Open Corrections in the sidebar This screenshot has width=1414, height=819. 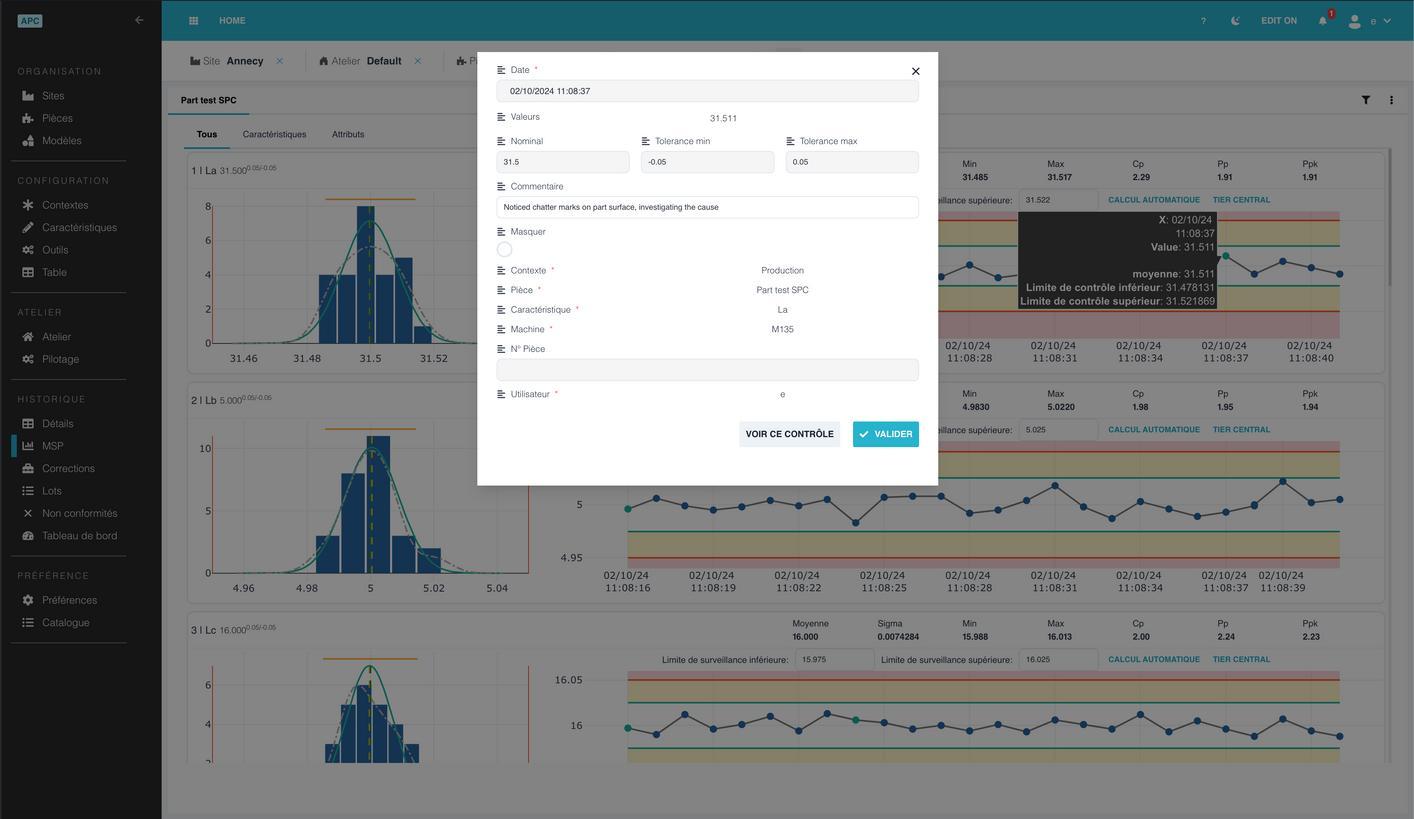68,469
